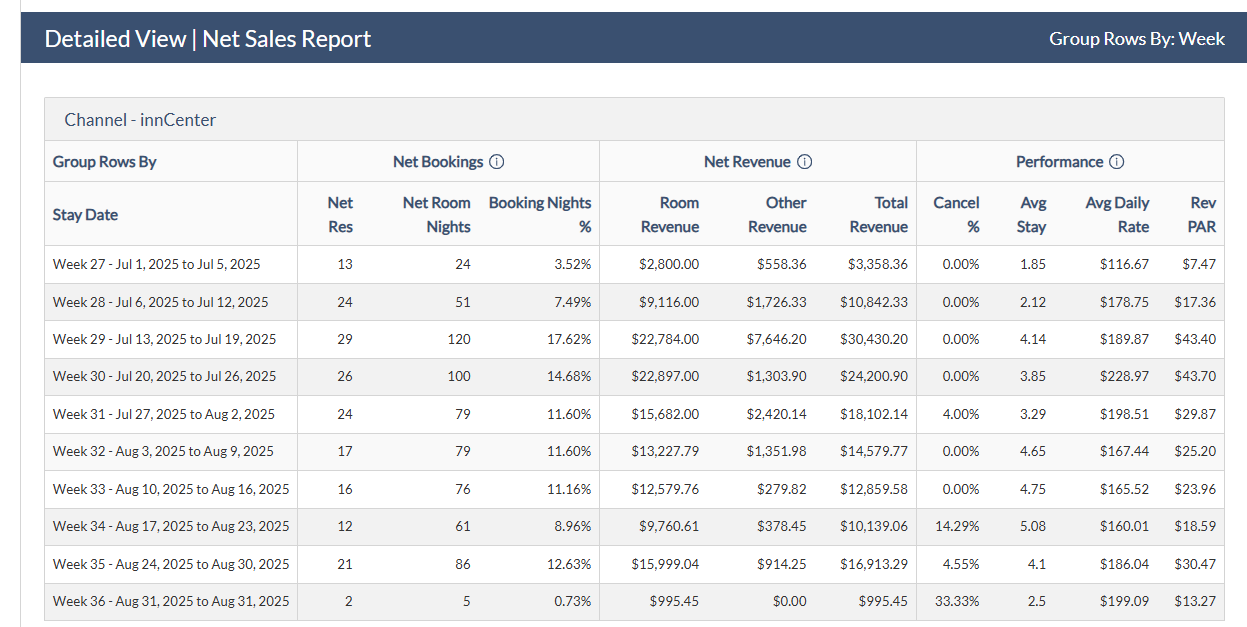Click Week 27 total revenue $3,358.36
The width and height of the screenshot is (1247, 627).
(878, 264)
